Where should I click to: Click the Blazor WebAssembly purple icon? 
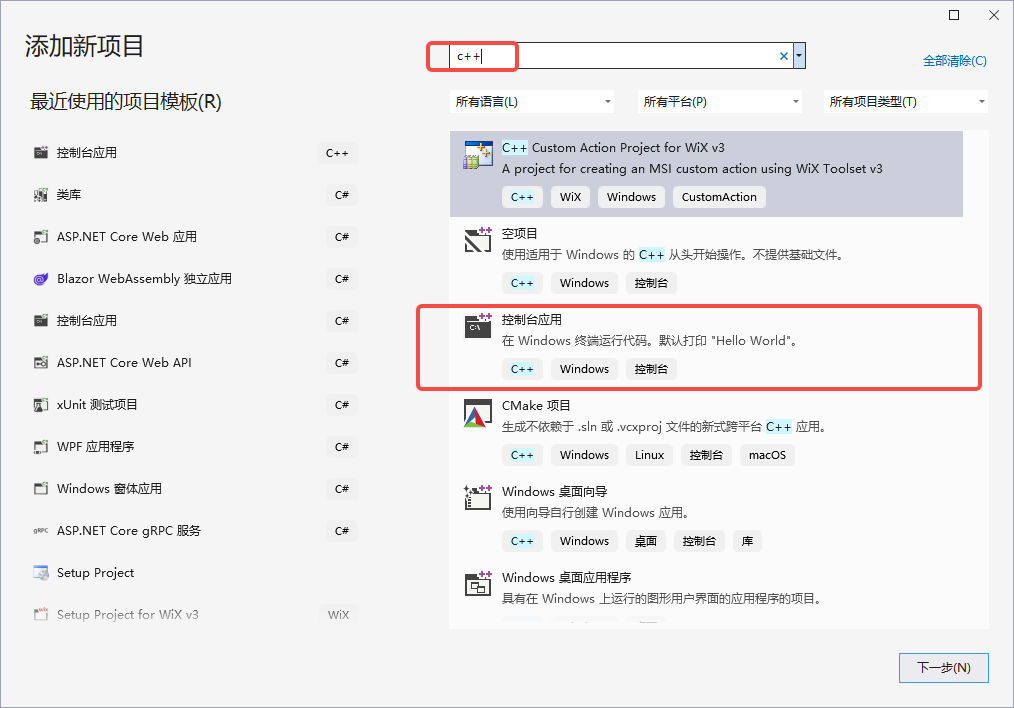coord(41,279)
